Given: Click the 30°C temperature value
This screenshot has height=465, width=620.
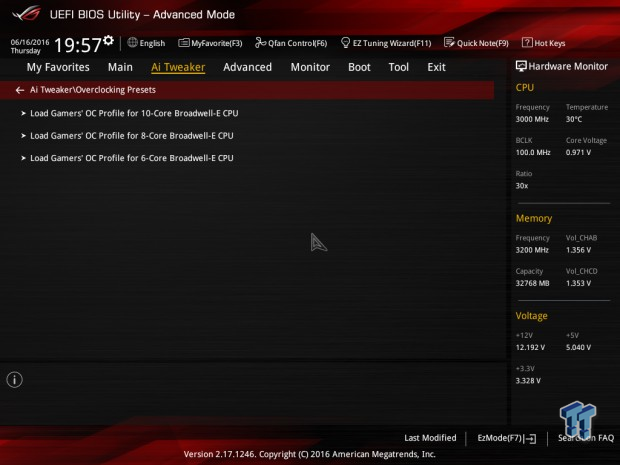Looking at the screenshot, I should click(574, 119).
